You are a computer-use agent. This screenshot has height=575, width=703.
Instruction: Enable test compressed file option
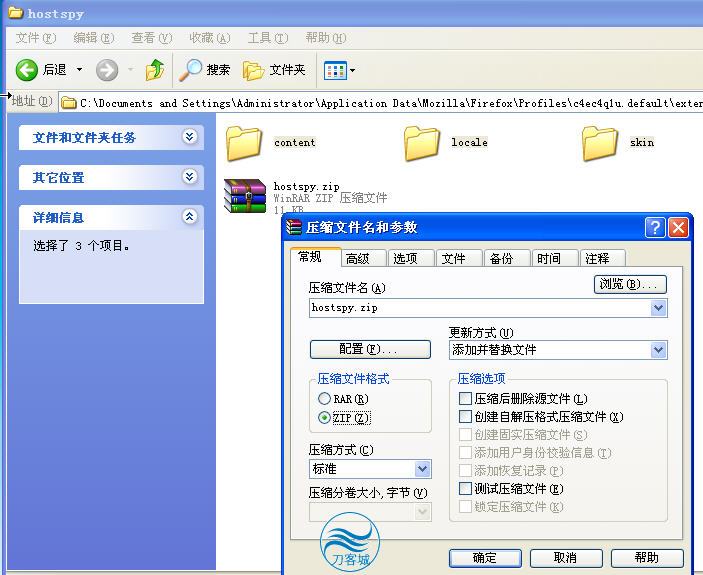point(465,489)
